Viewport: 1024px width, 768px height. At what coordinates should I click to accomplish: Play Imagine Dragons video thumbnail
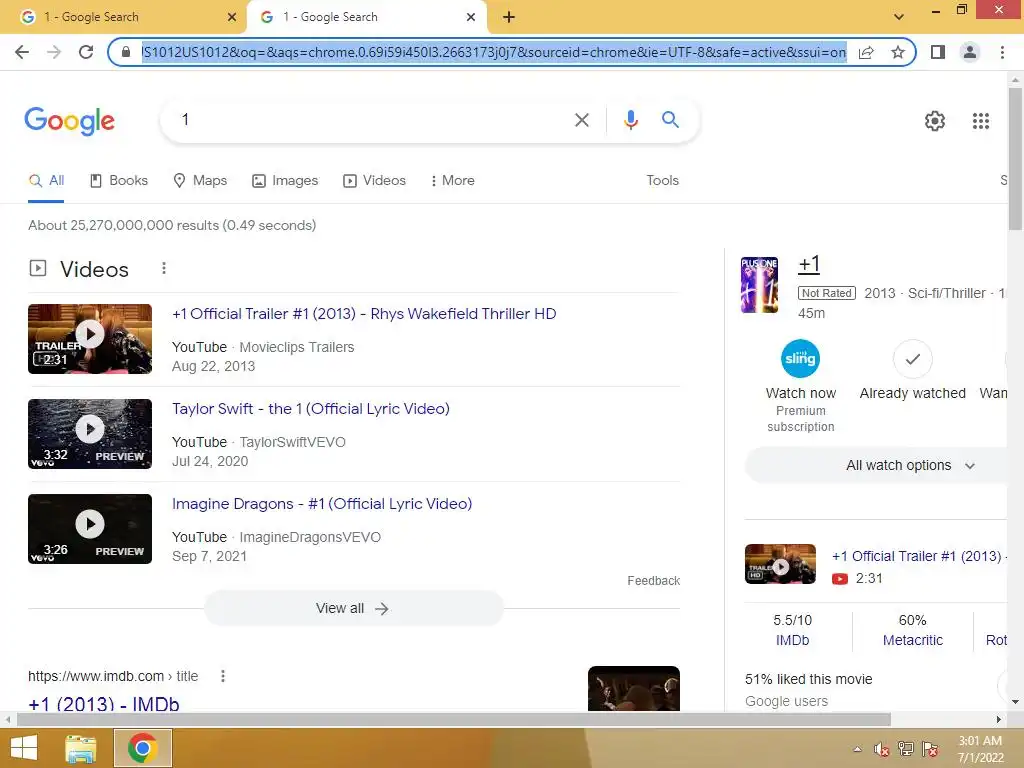[90, 529]
